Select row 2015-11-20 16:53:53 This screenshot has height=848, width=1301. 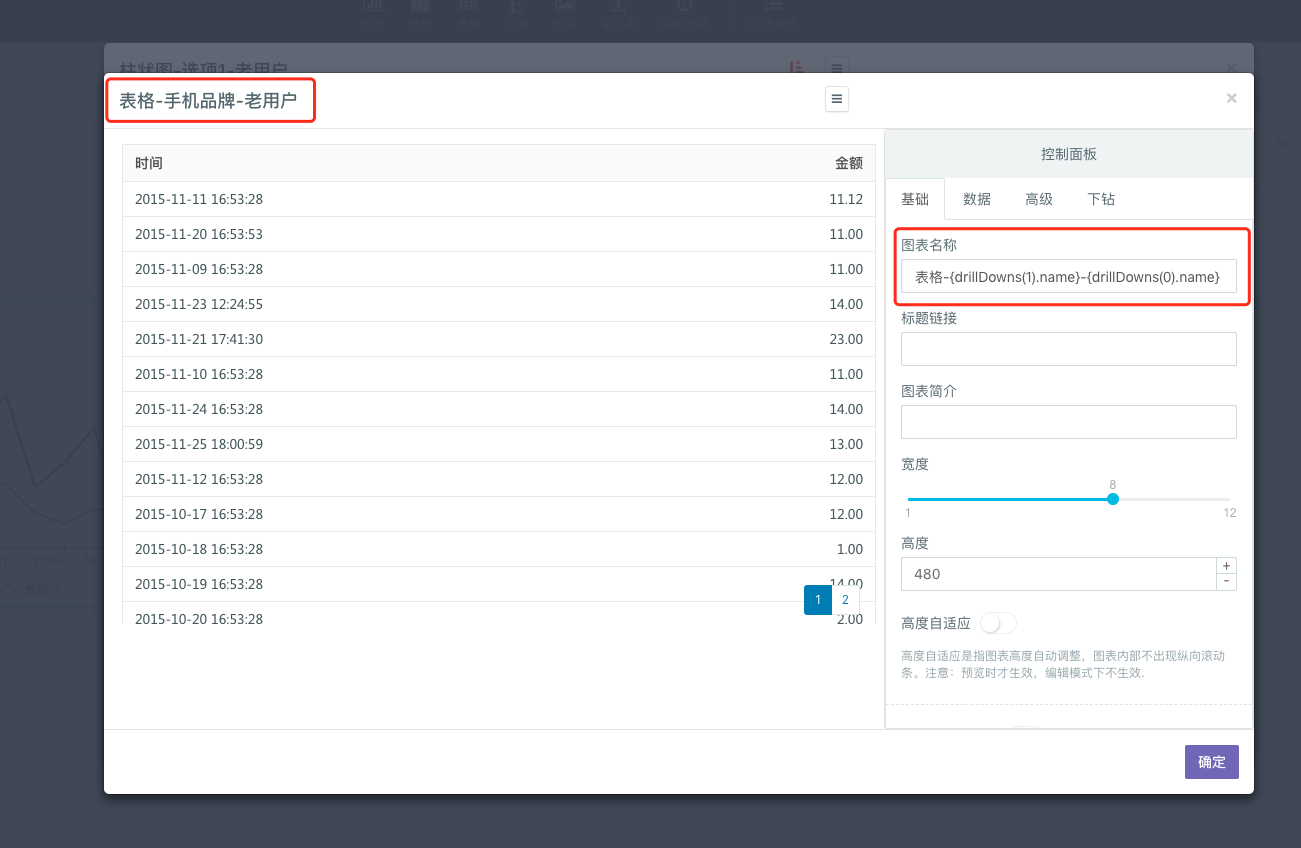pyautogui.click(x=499, y=234)
